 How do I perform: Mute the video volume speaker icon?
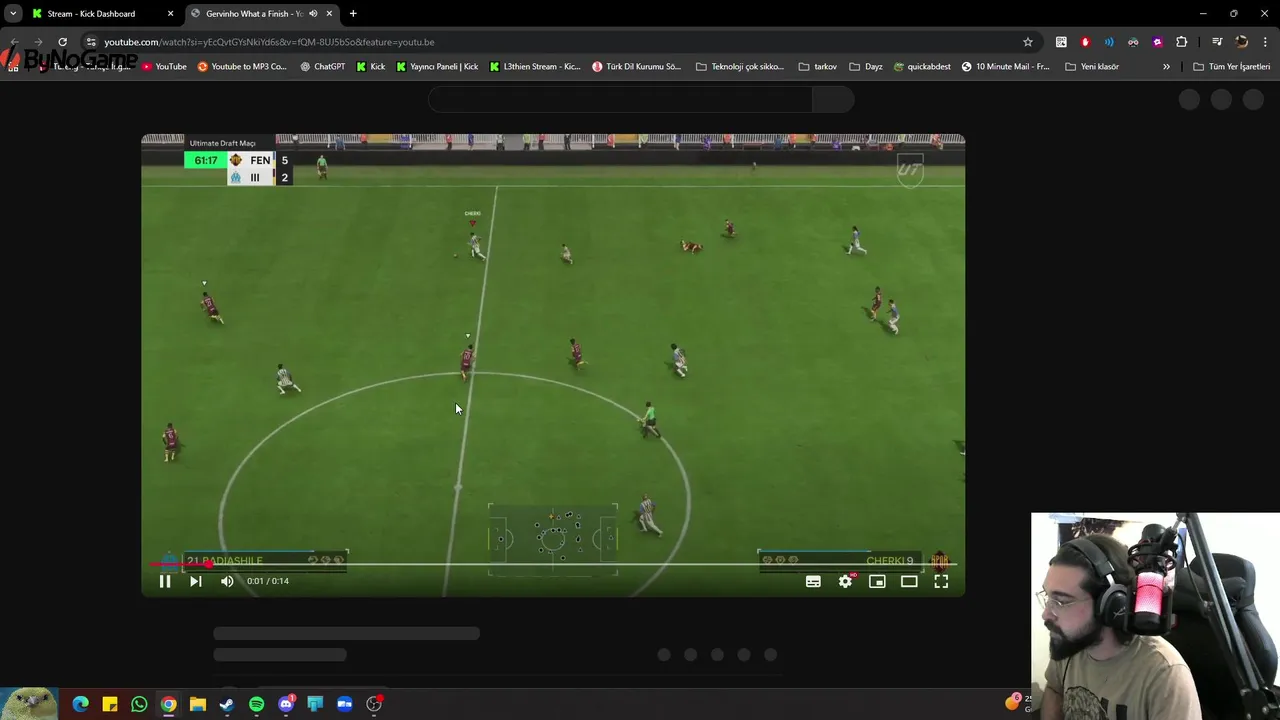point(227,581)
